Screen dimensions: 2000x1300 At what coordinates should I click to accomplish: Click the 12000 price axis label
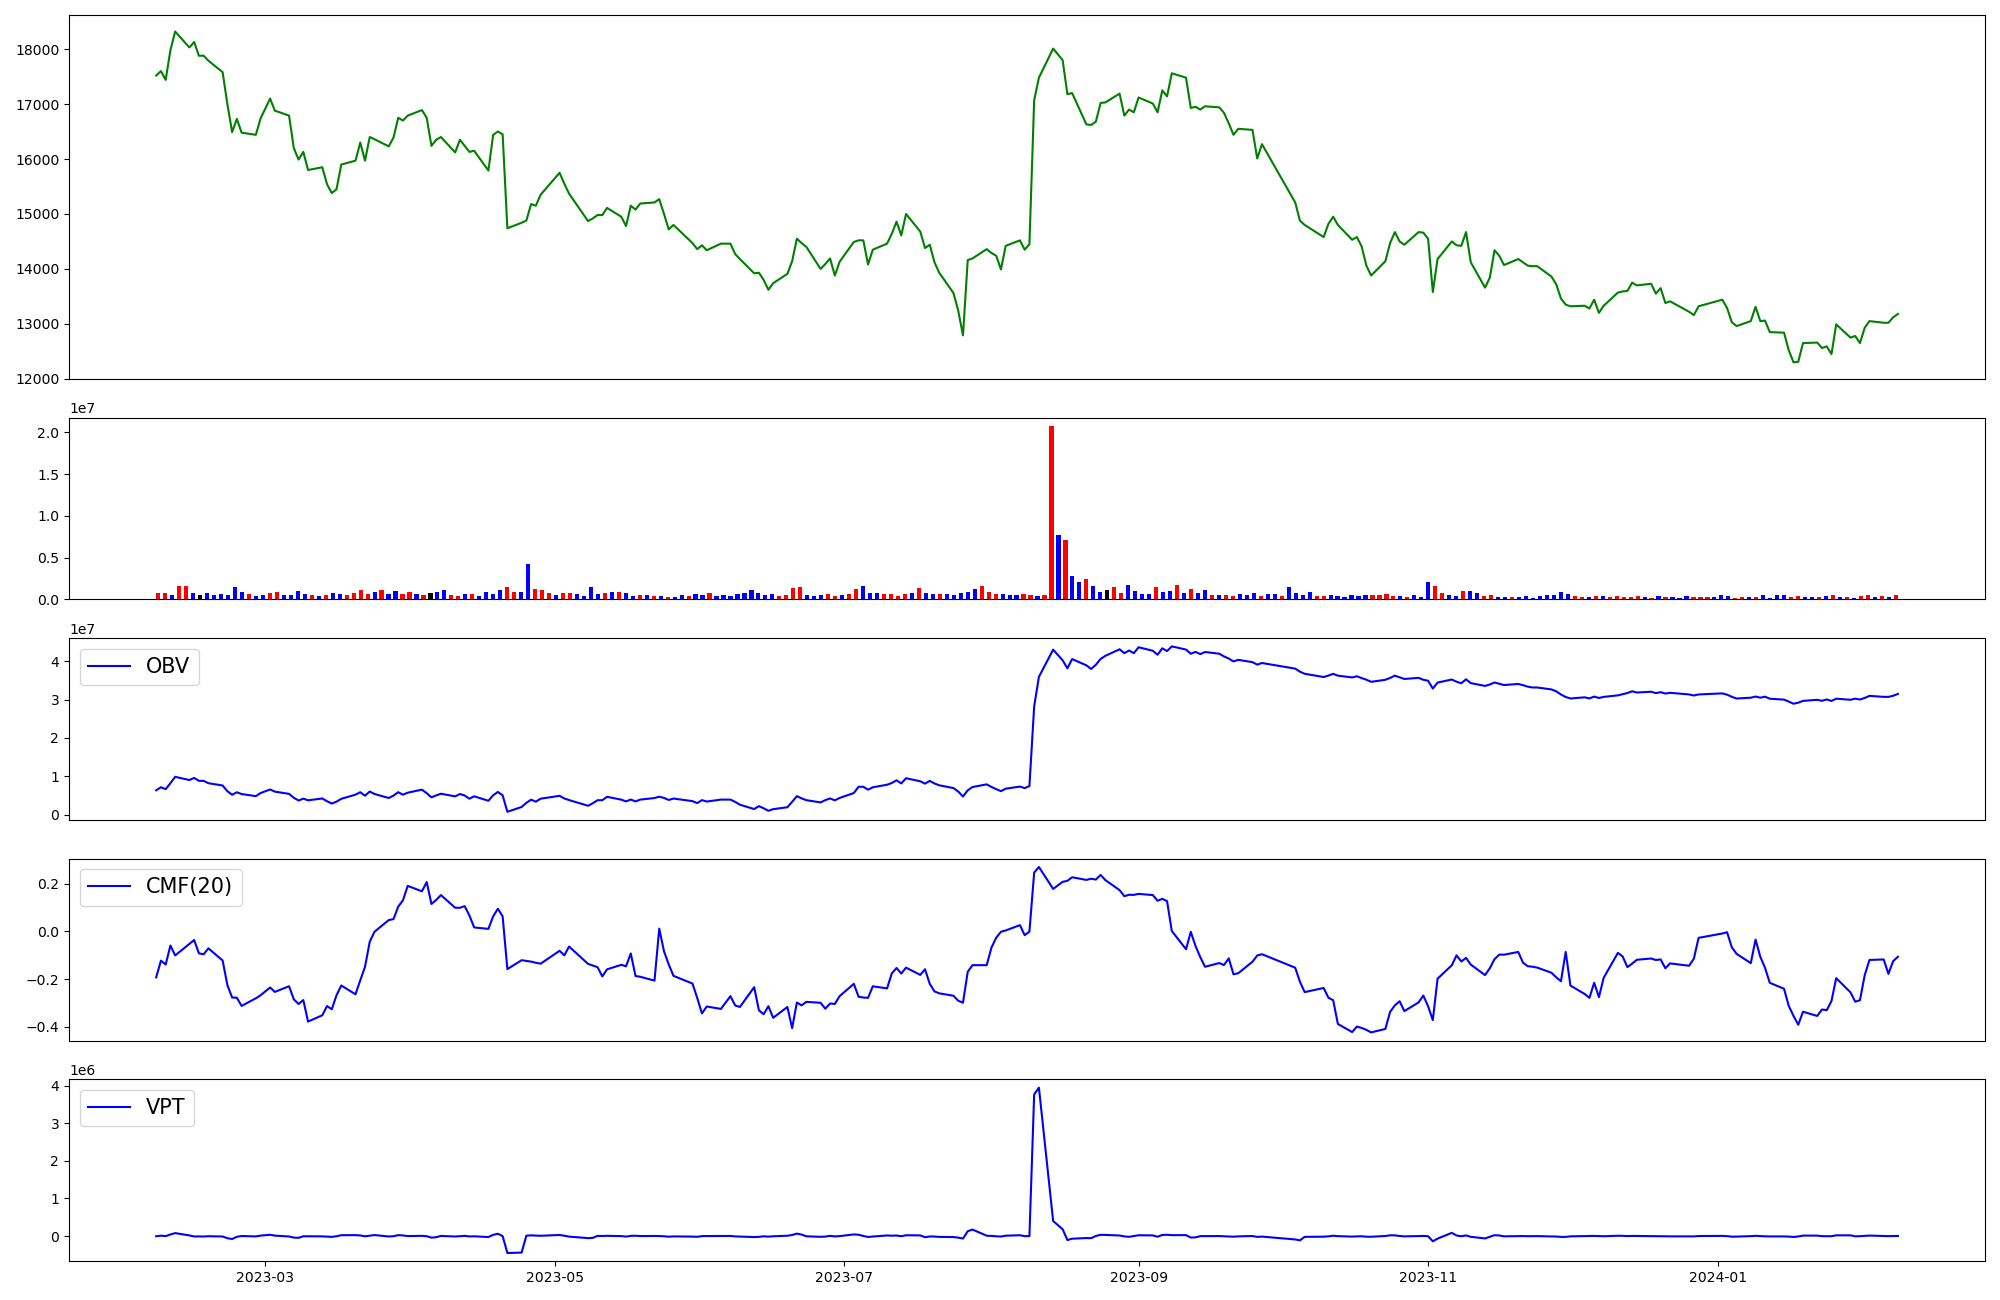tap(40, 379)
